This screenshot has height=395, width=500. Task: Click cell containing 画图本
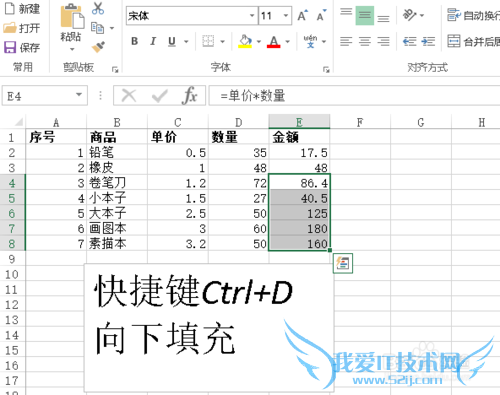(x=117, y=229)
